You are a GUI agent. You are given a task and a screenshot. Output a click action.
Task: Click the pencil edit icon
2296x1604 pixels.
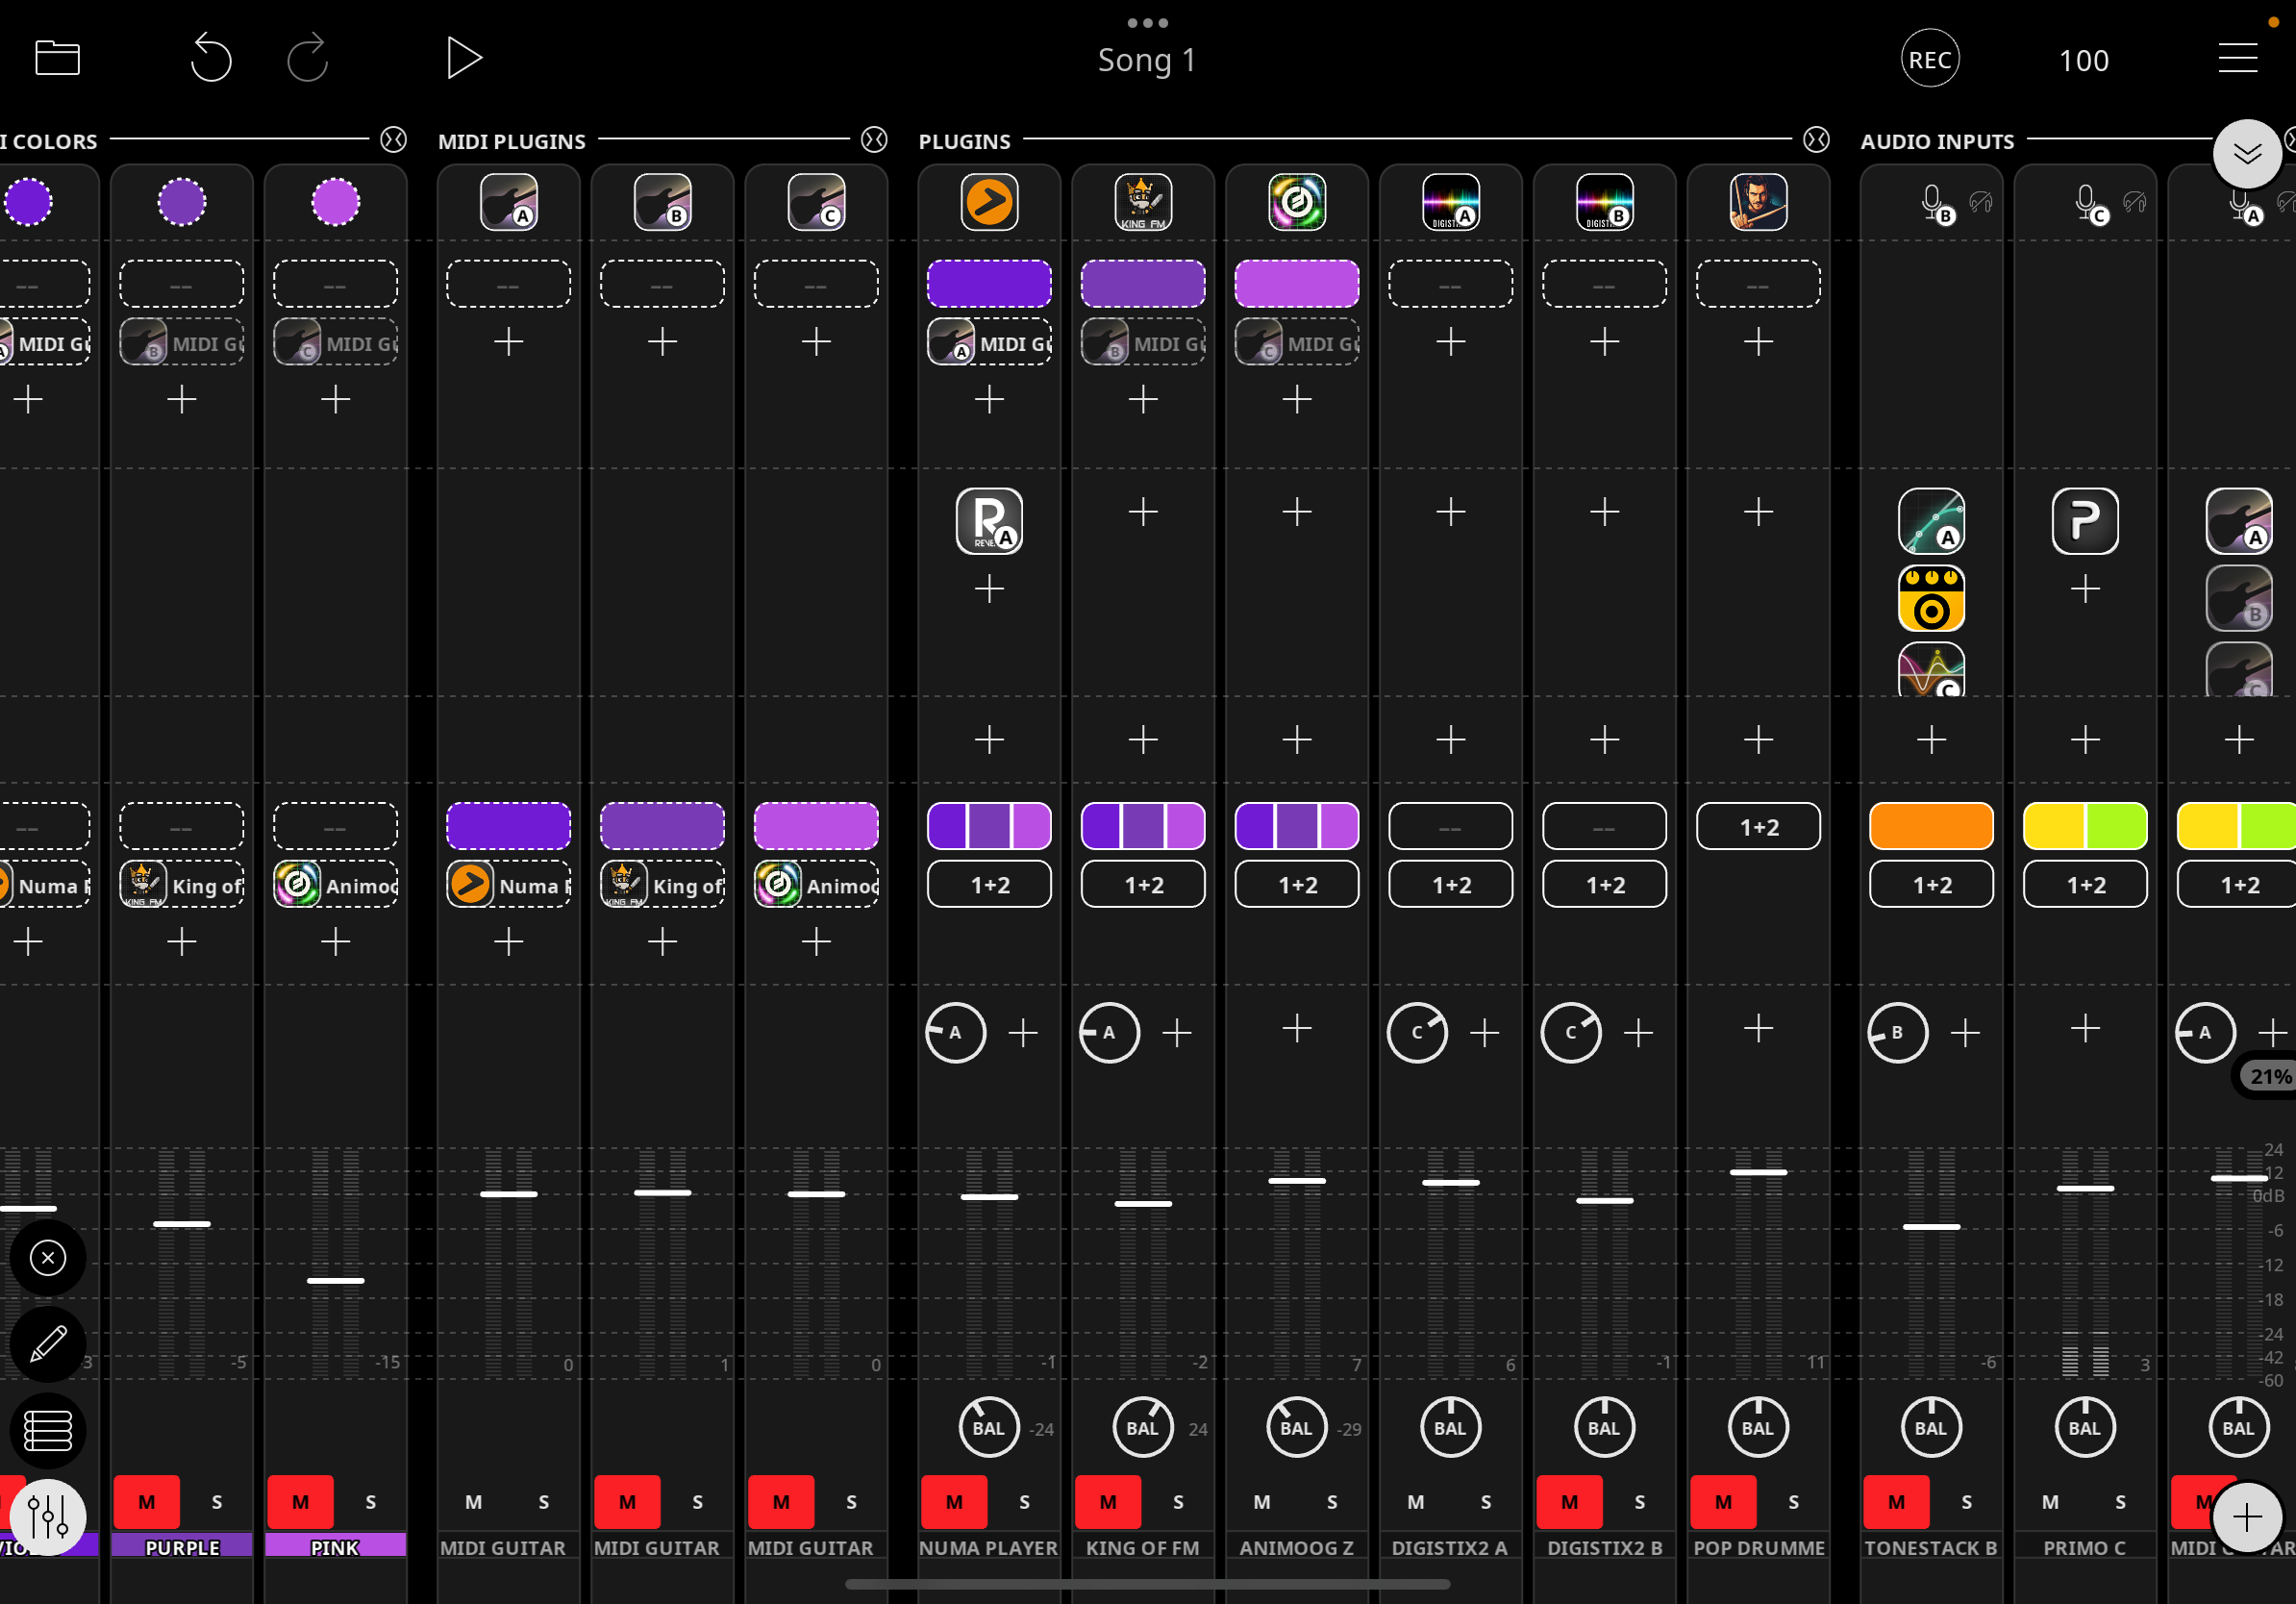click(x=48, y=1344)
